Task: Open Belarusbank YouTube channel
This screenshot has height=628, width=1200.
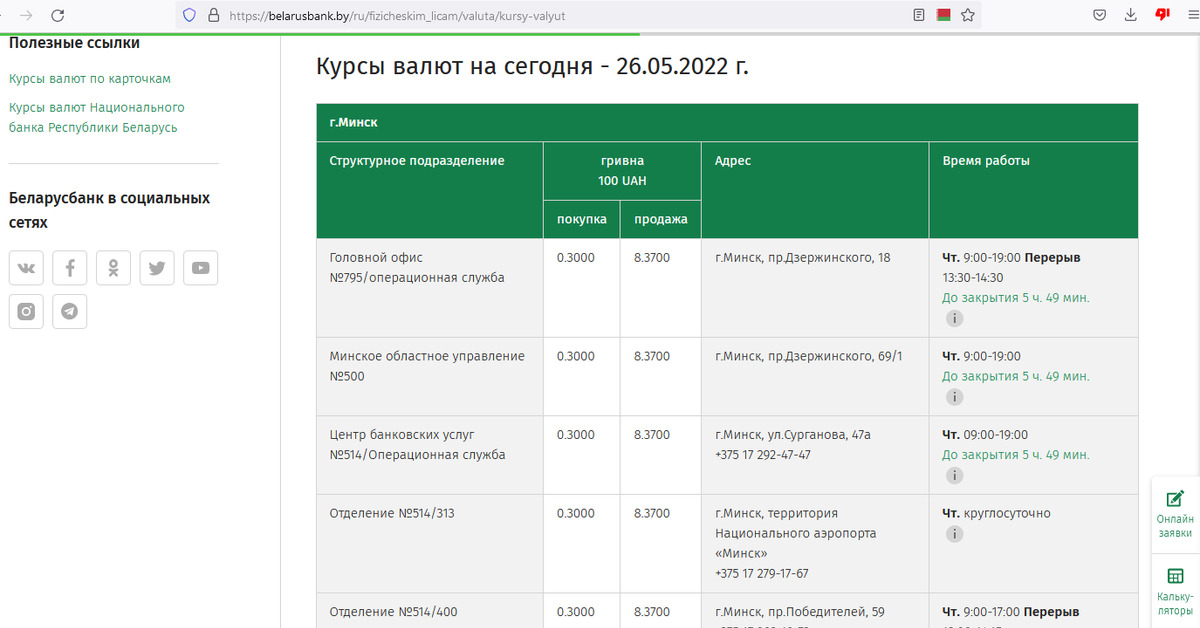Action: coord(201,268)
